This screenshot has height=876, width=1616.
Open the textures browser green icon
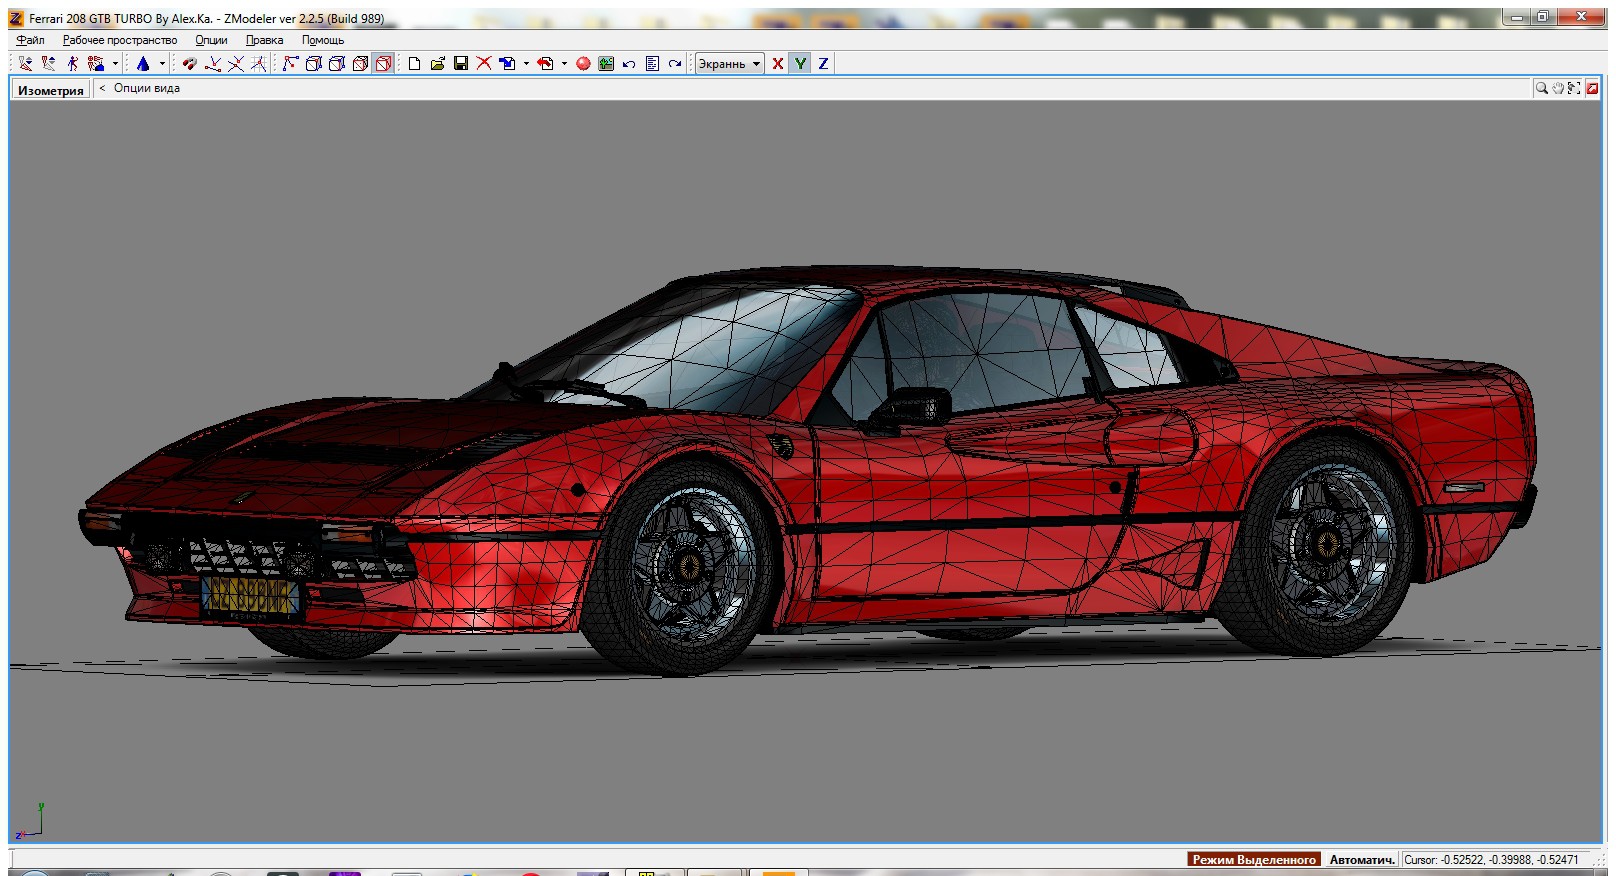click(x=606, y=64)
